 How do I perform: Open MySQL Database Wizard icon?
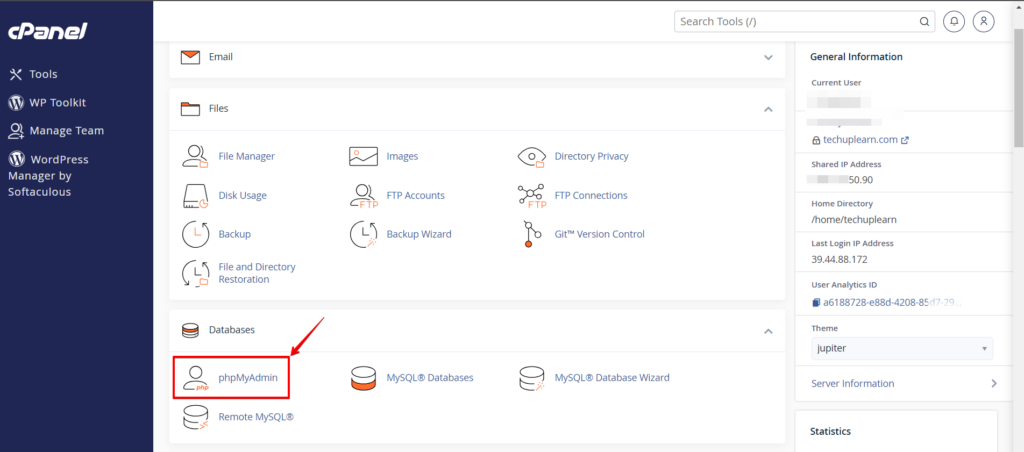(532, 378)
